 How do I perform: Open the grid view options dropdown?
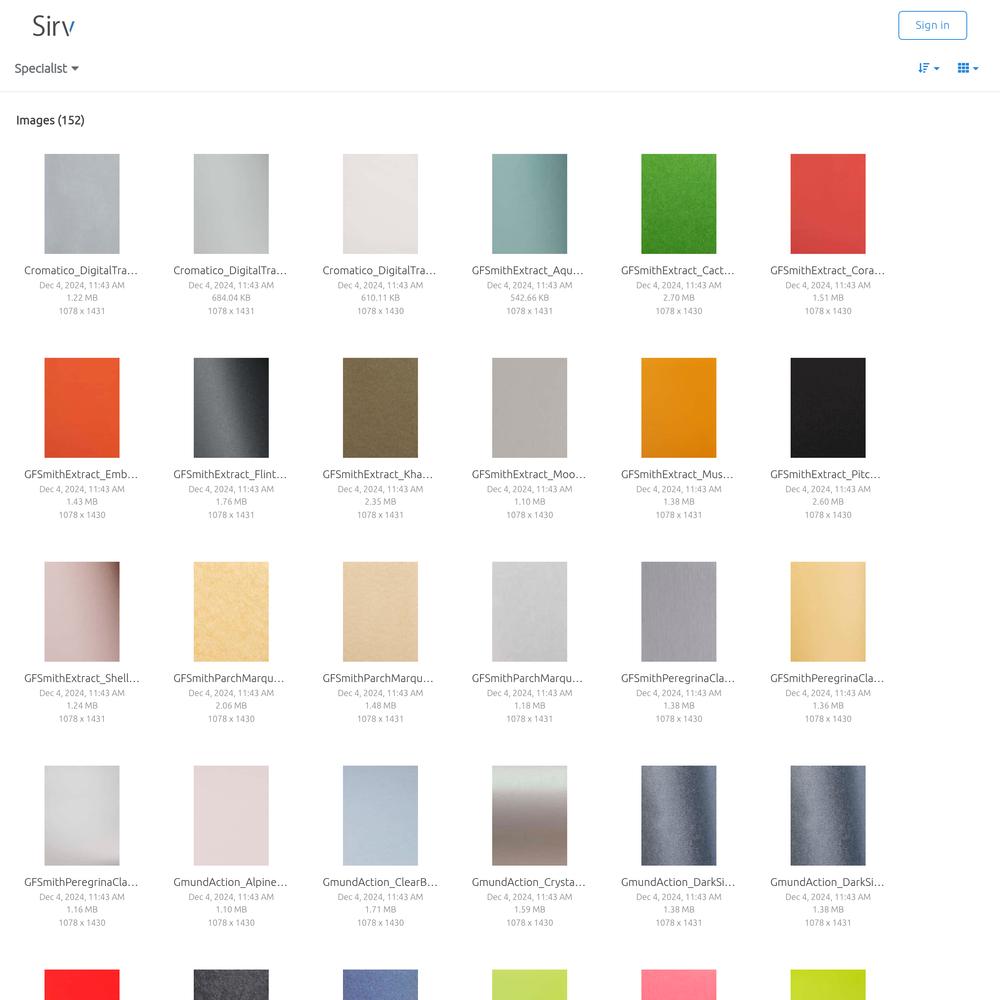pos(967,68)
